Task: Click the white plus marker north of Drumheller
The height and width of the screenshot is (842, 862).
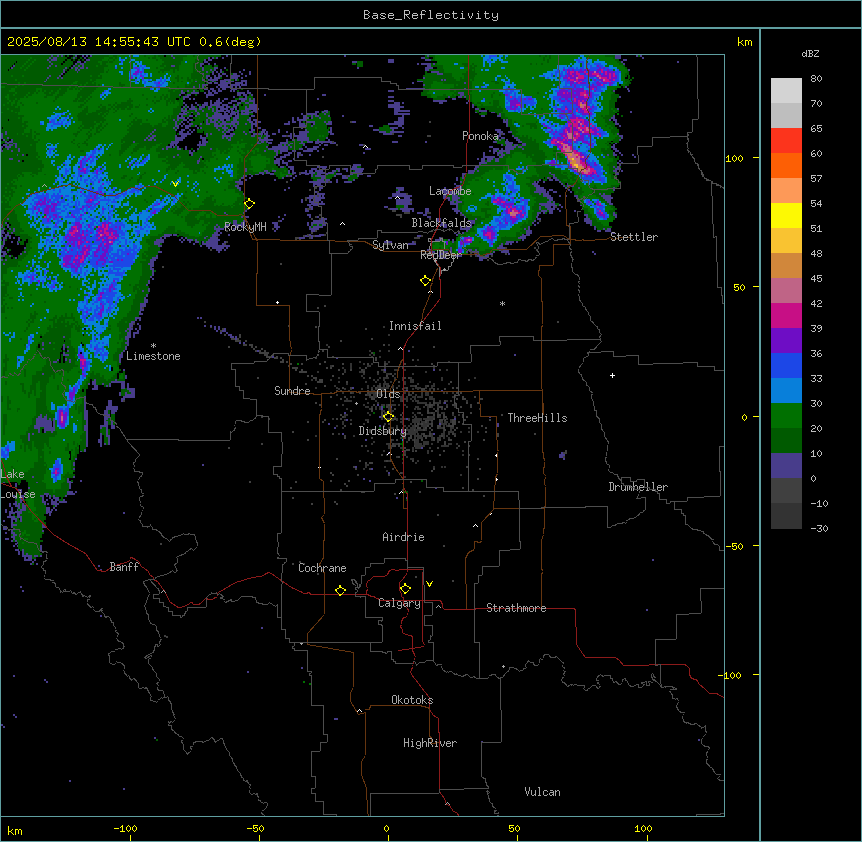Action: (x=612, y=375)
